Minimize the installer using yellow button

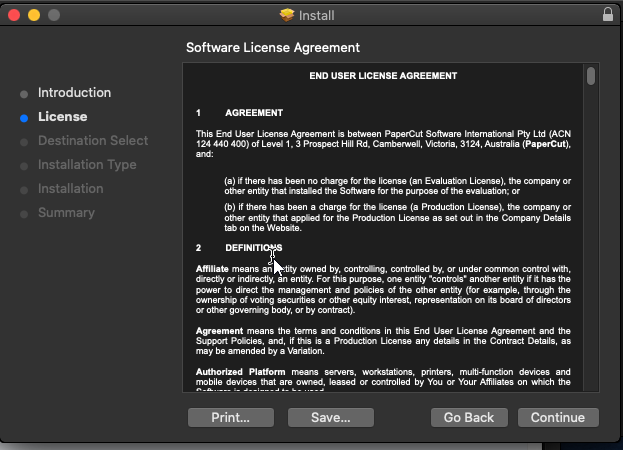tap(33, 15)
